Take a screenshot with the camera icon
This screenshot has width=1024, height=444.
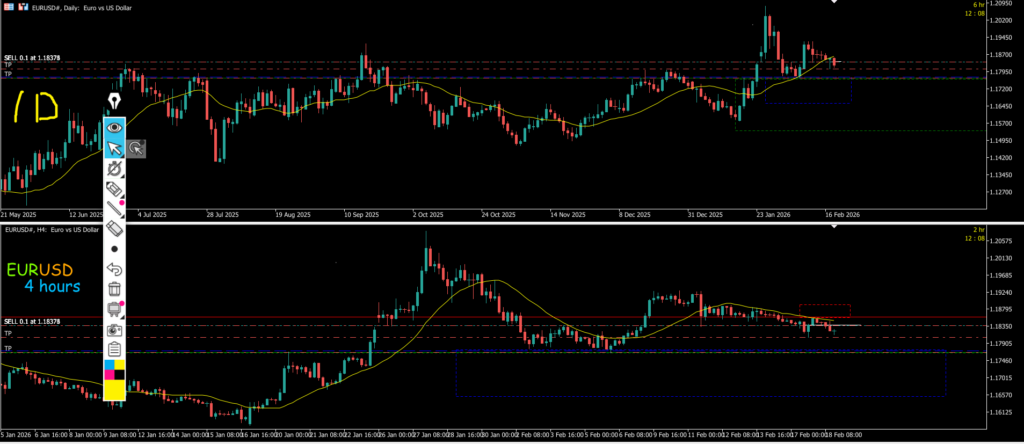[116, 329]
